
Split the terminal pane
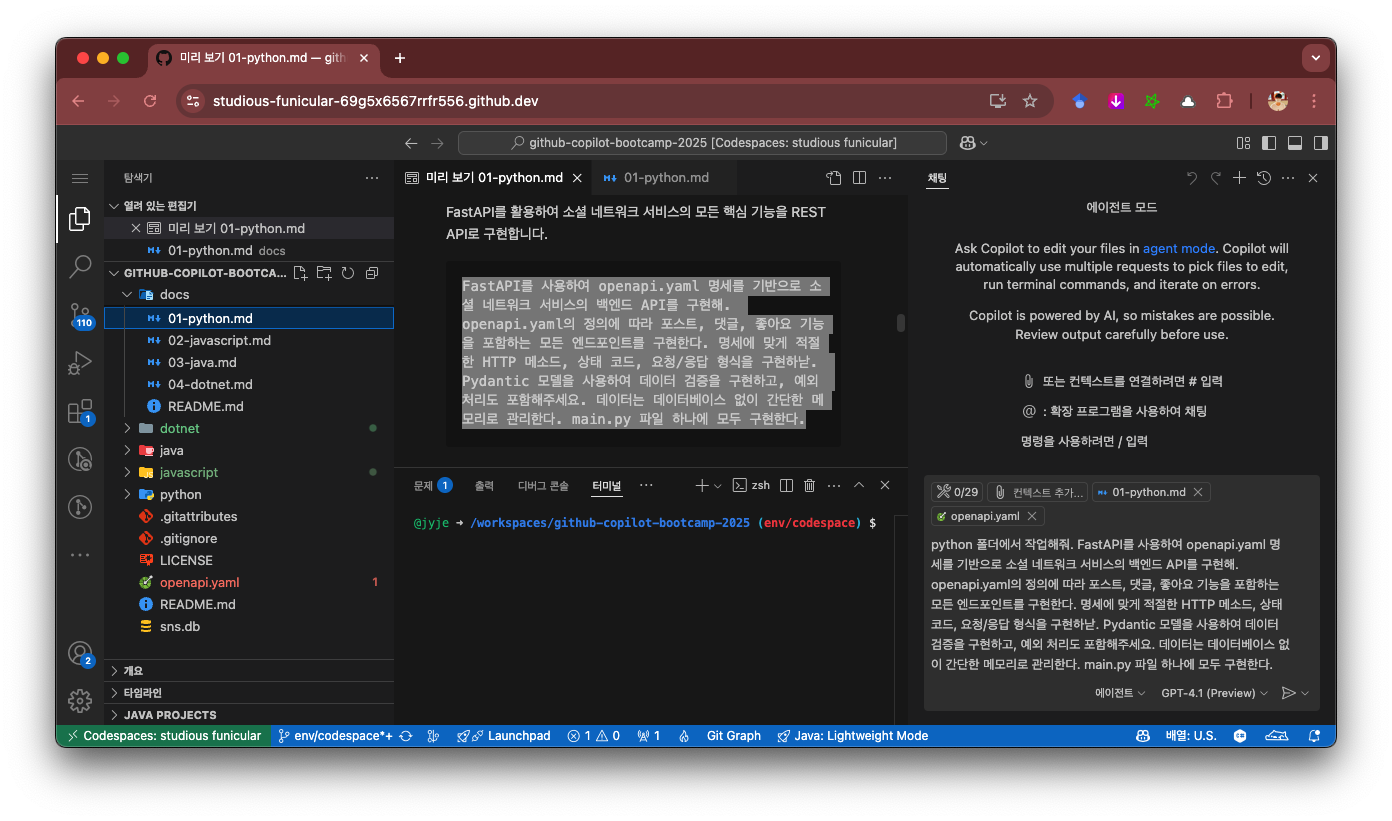click(x=786, y=485)
